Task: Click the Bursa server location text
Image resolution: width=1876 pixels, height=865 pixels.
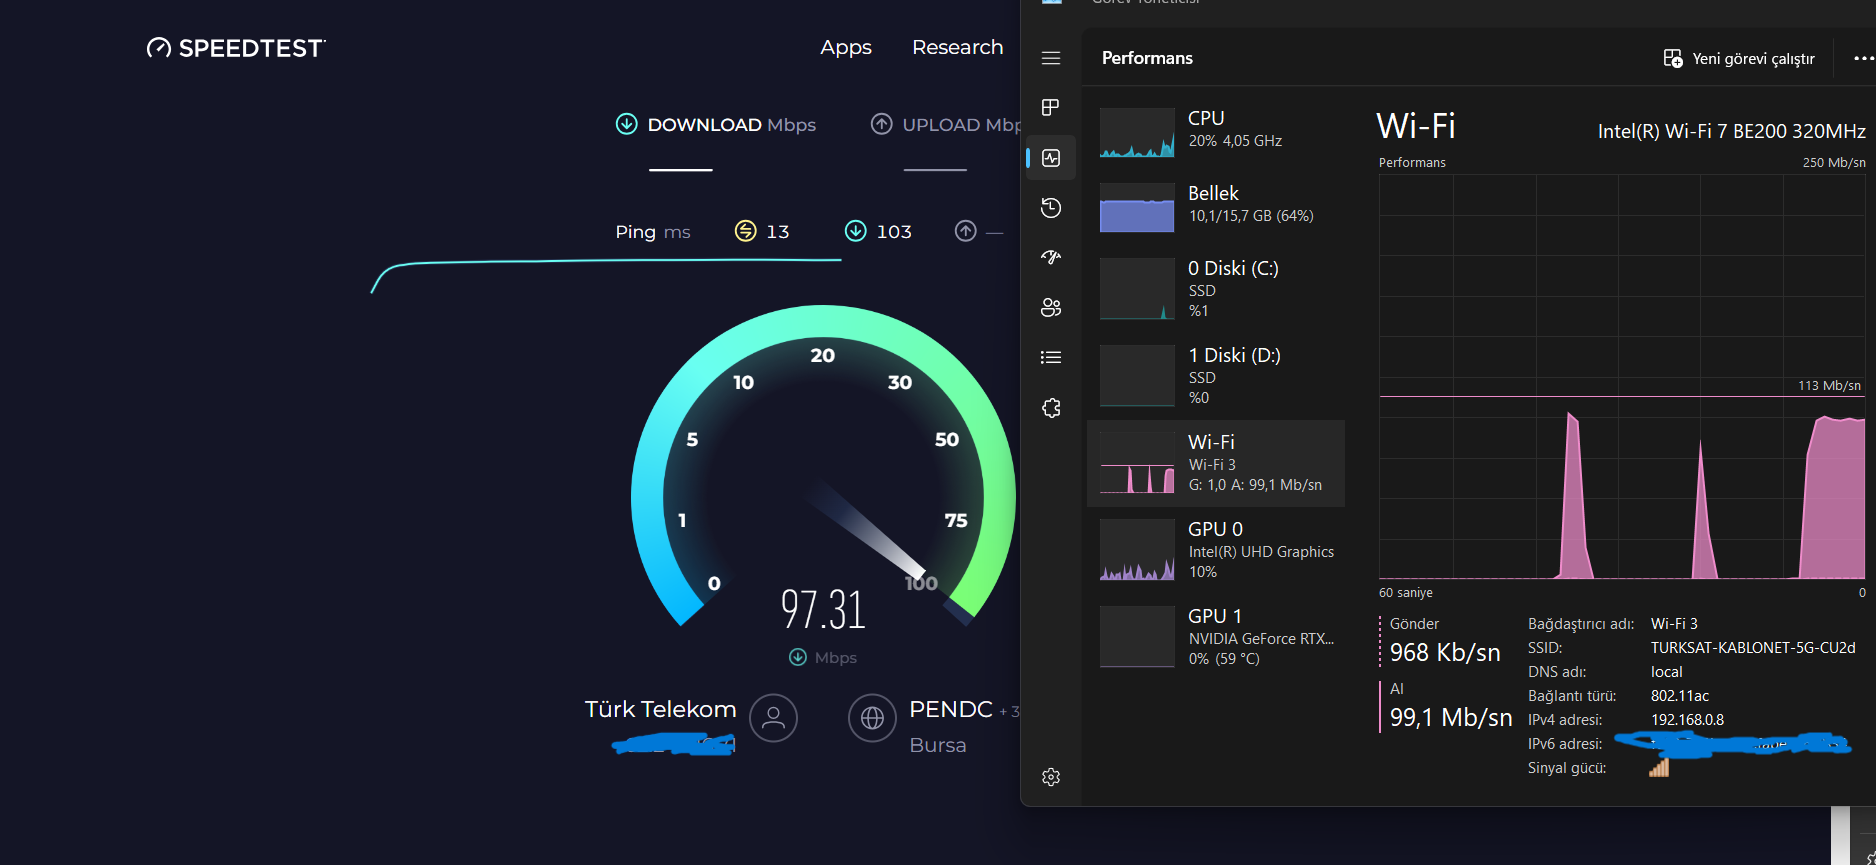Action: (x=938, y=745)
